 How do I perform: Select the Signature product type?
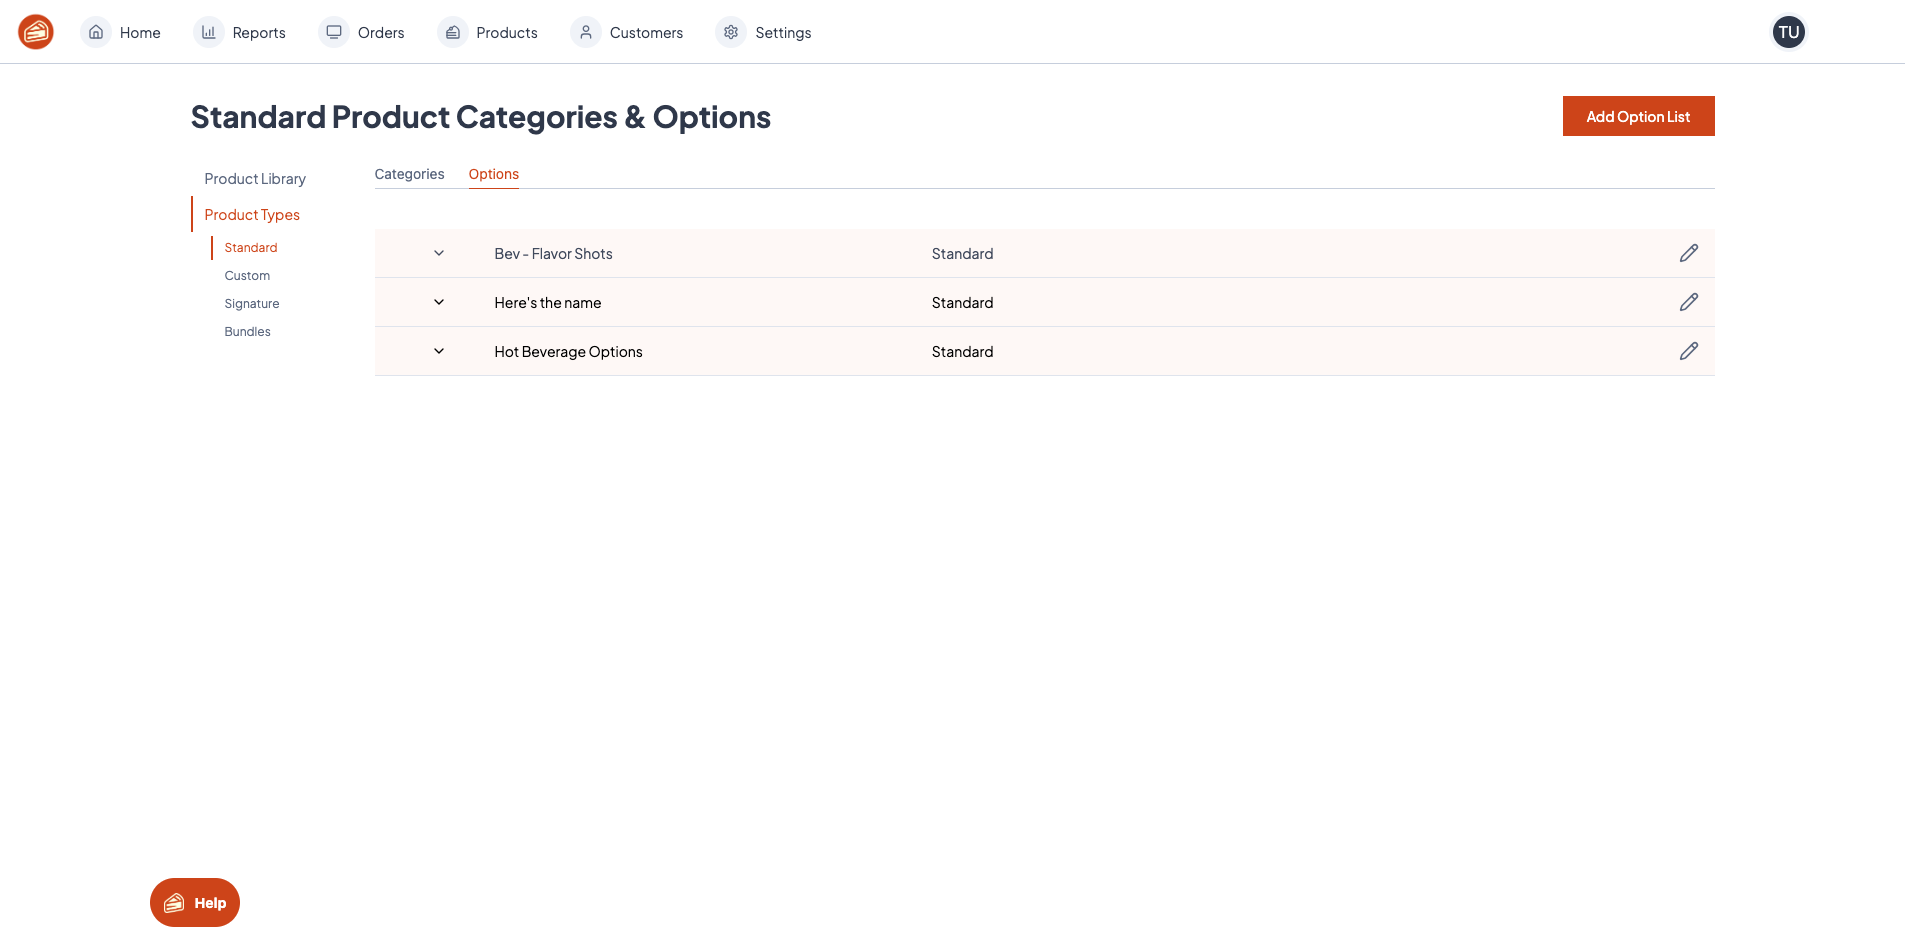click(x=252, y=304)
